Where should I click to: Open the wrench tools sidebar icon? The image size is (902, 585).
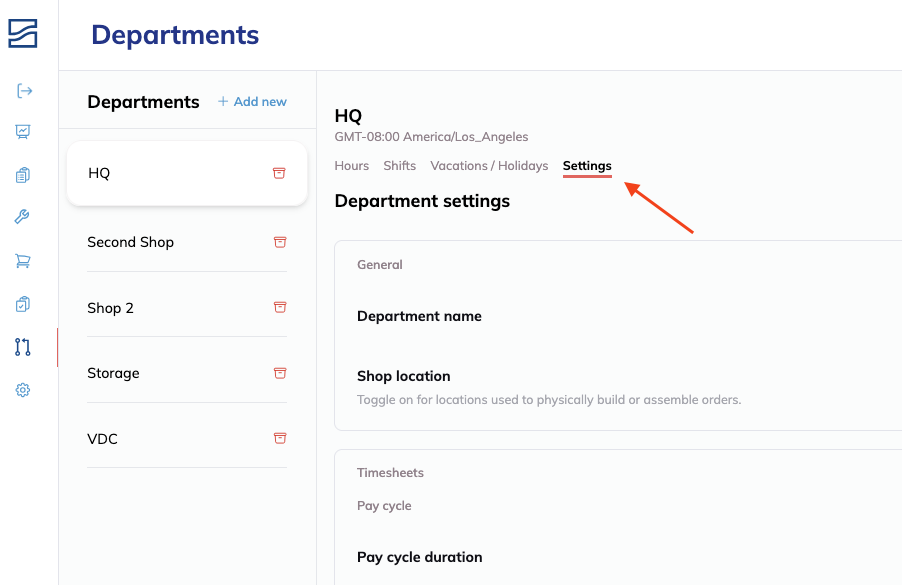click(23, 217)
